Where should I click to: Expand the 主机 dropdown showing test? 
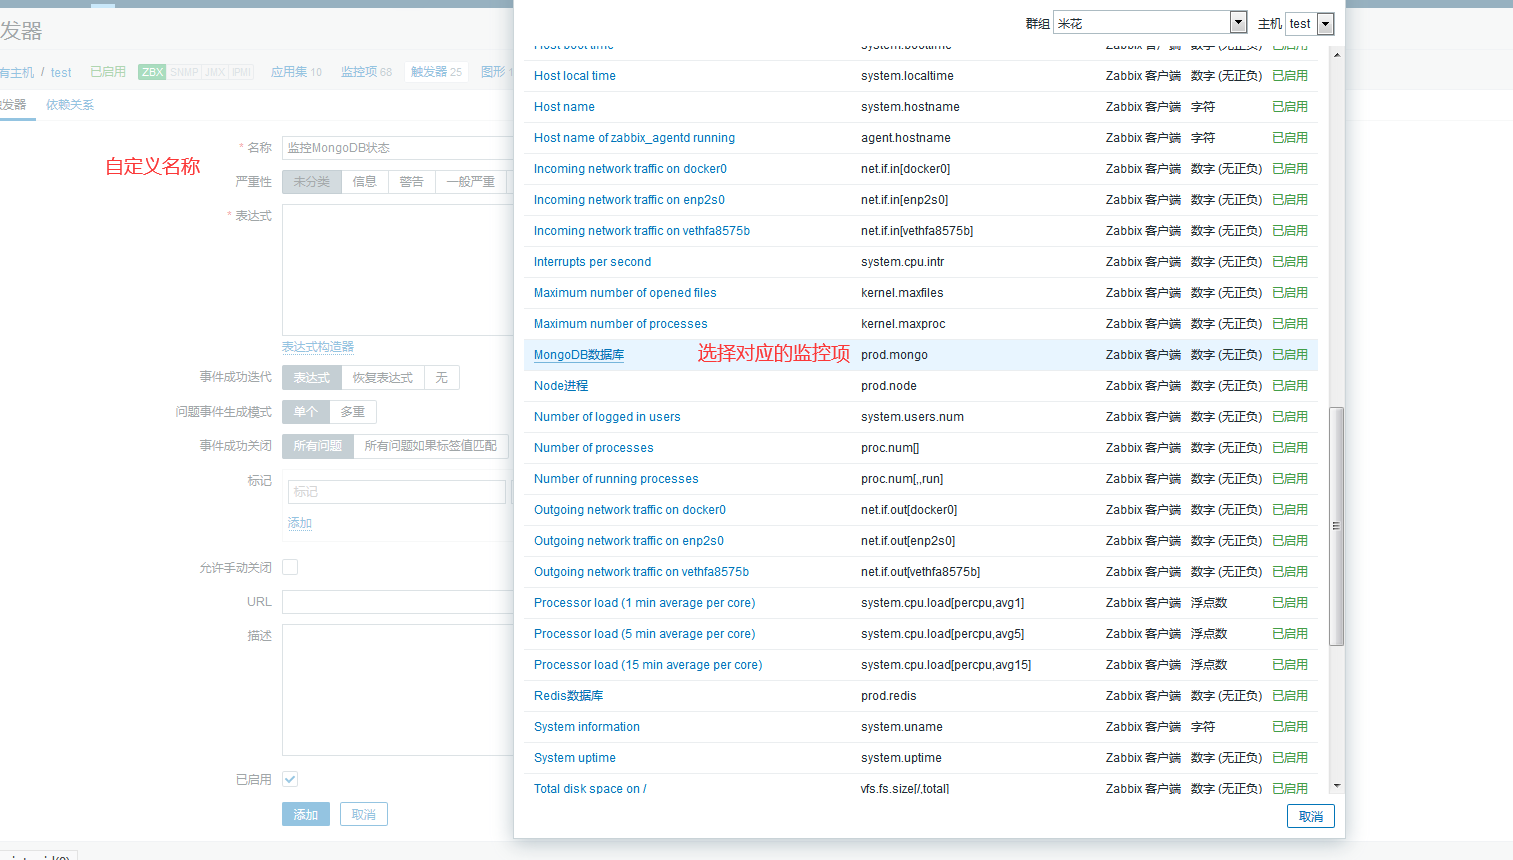(x=1325, y=24)
